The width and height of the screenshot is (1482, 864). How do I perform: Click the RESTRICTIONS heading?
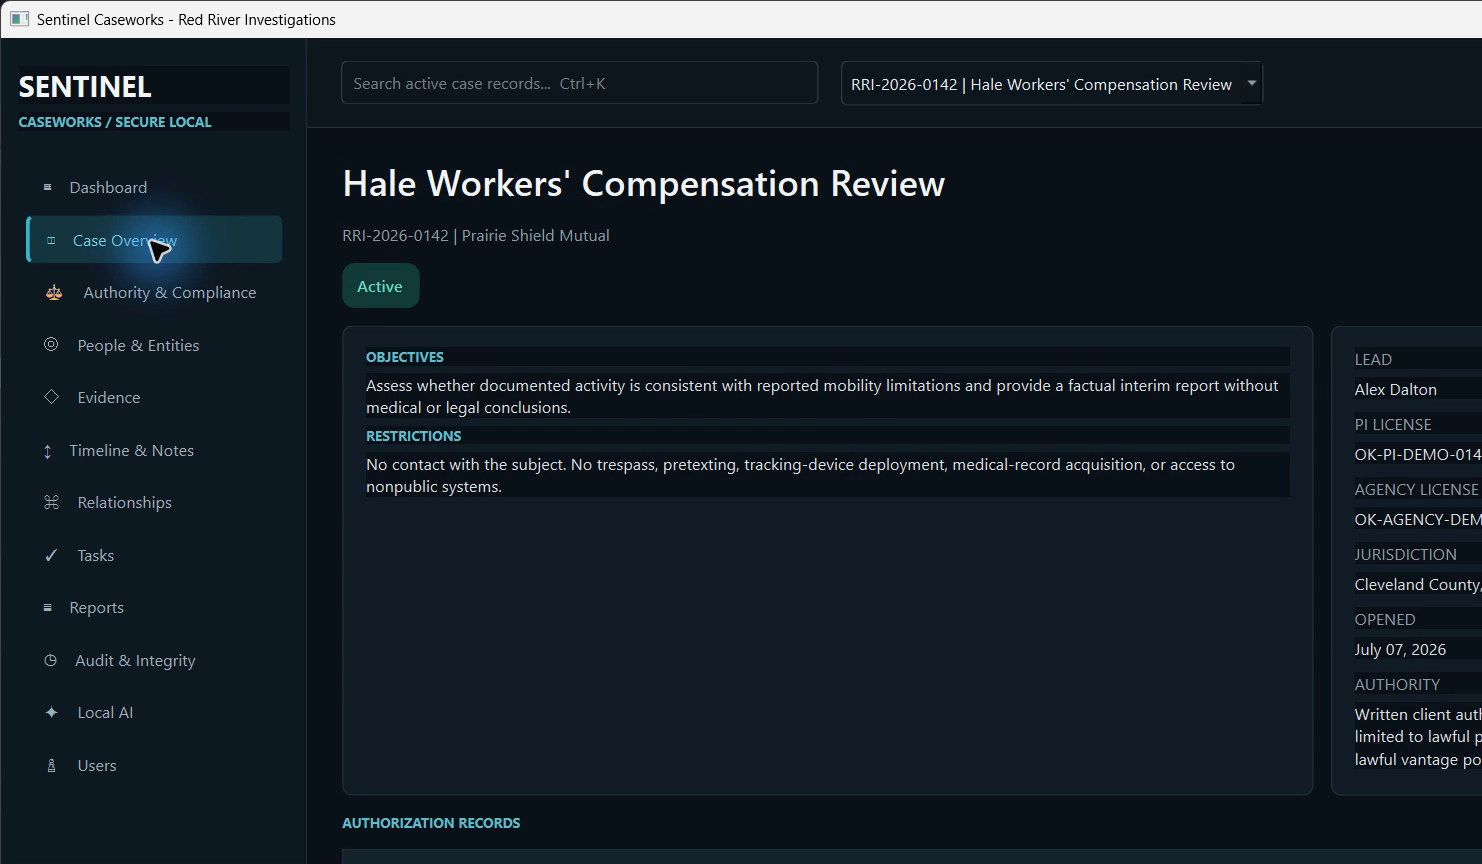point(413,436)
